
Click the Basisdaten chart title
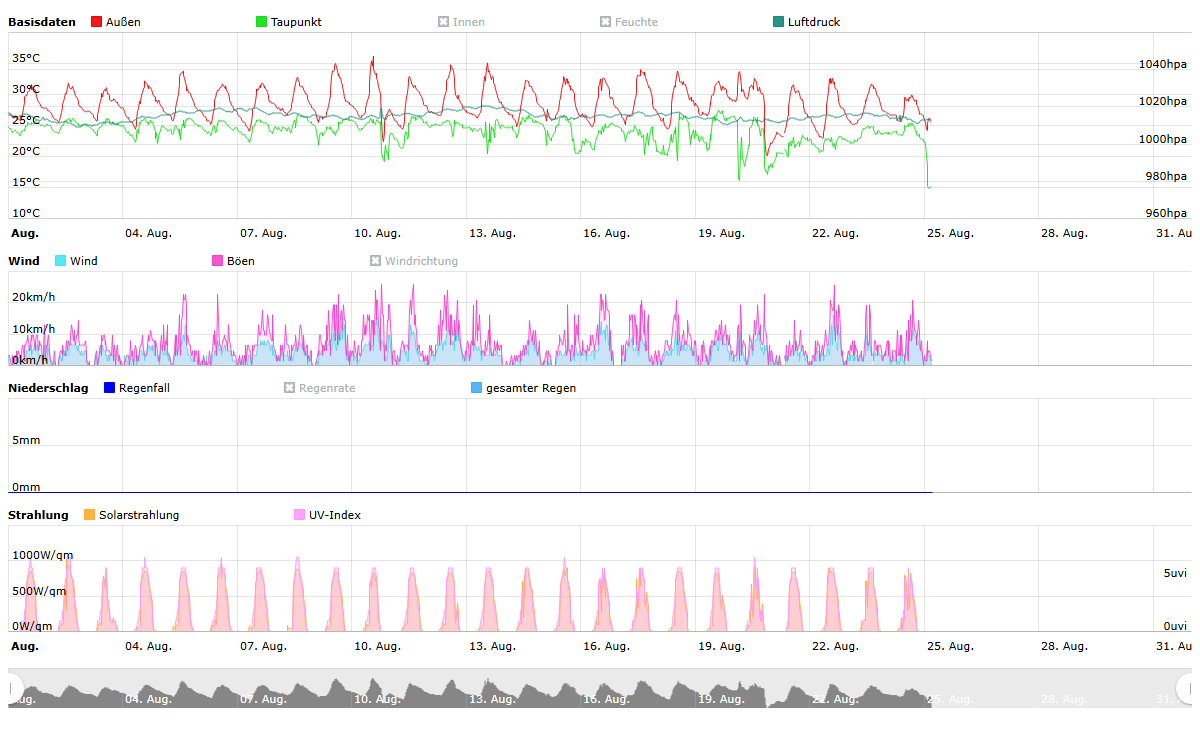pyautogui.click(x=42, y=22)
